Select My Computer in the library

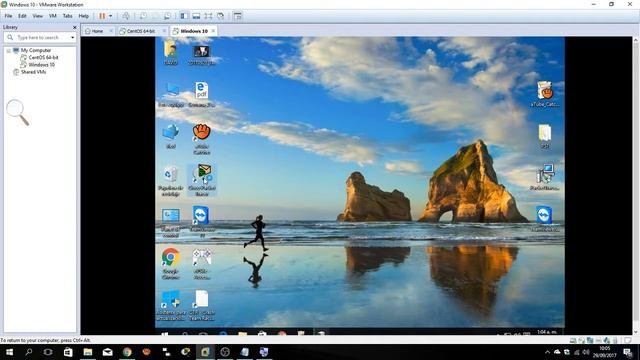pos(36,50)
